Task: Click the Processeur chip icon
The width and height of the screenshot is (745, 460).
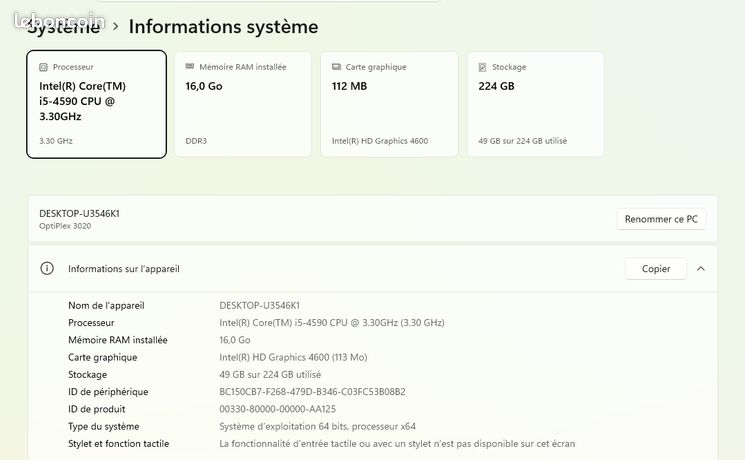Action: click(x=43, y=67)
